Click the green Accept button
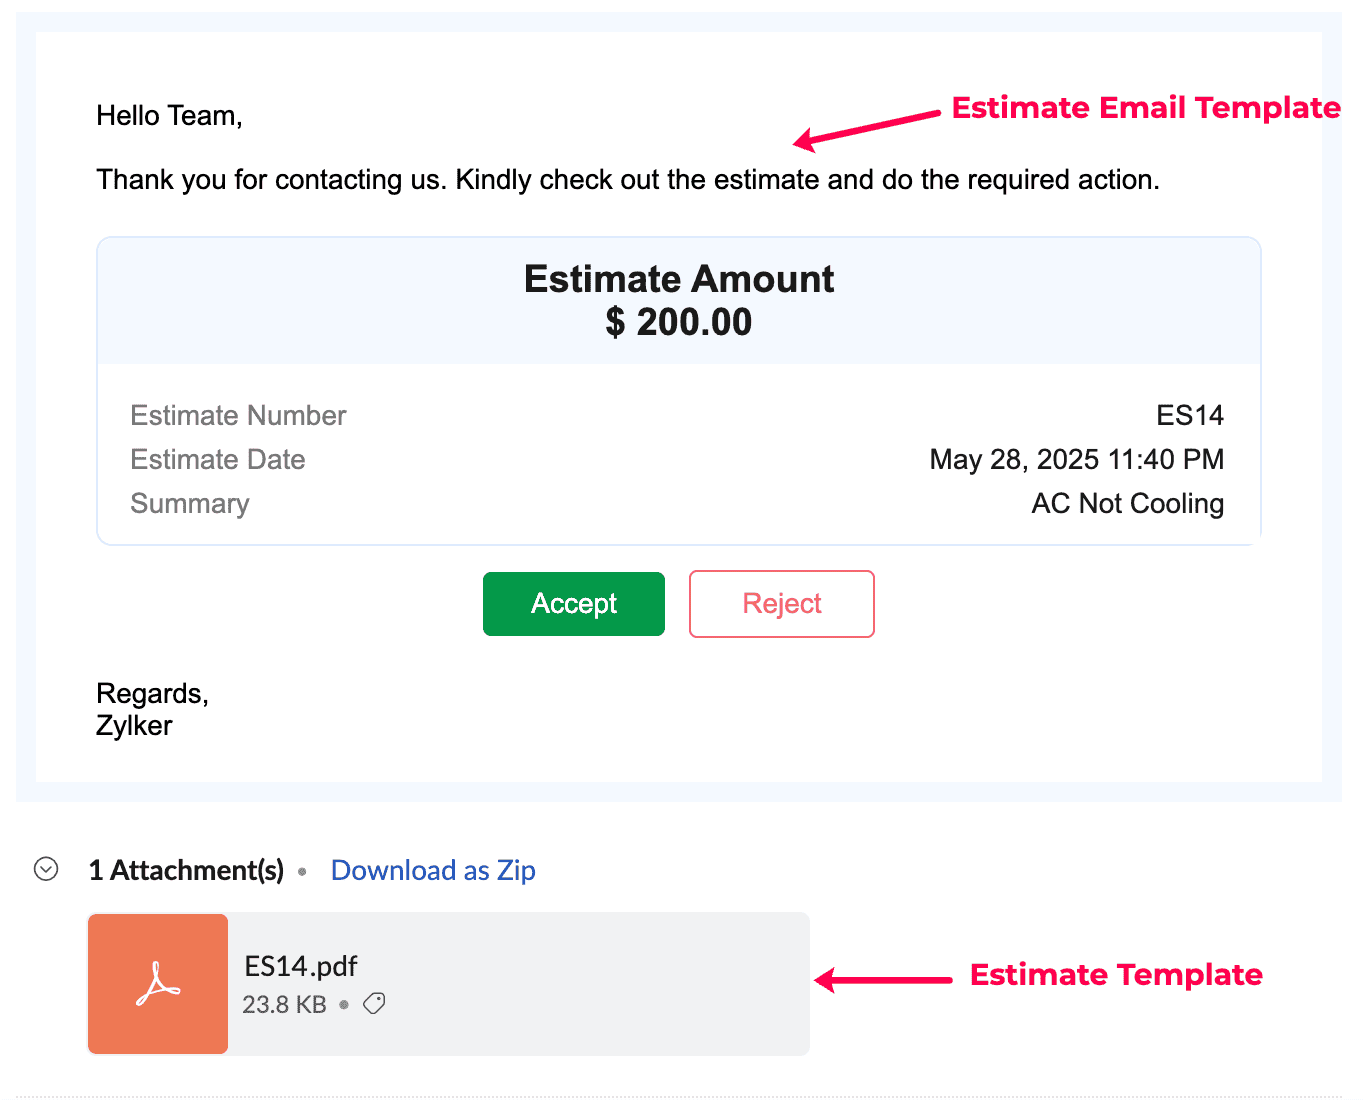Screen dimensions: 1364x1100 click(x=573, y=604)
